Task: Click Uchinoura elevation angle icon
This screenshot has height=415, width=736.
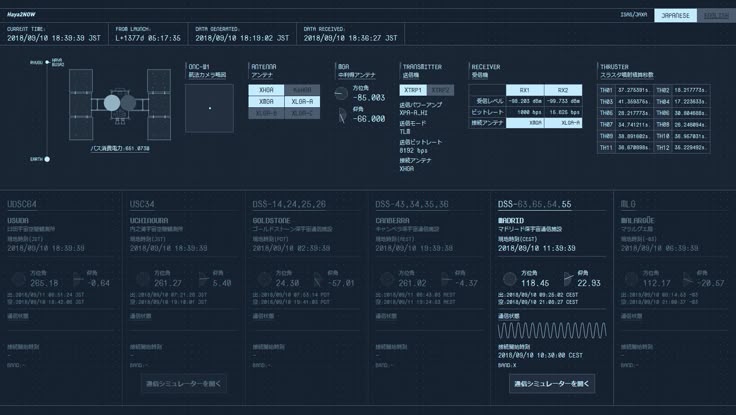Action: pyautogui.click(x=203, y=279)
